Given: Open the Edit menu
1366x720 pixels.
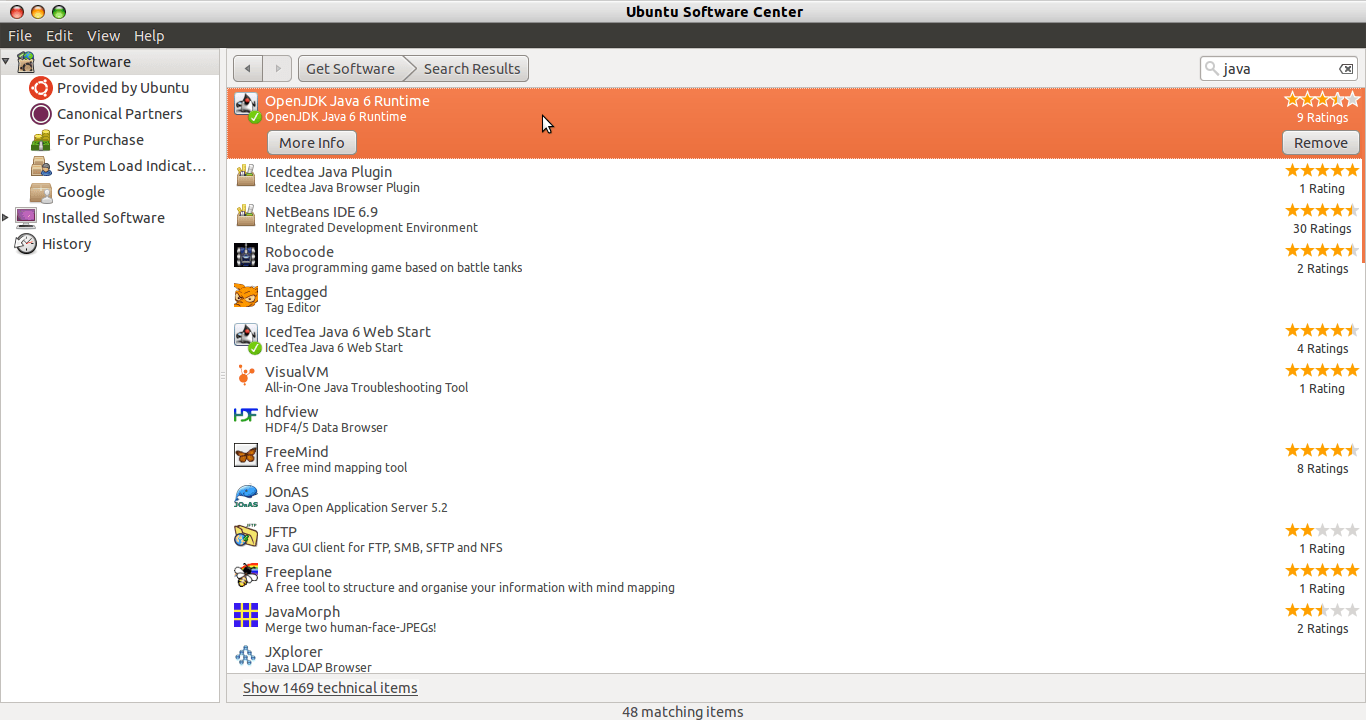Looking at the screenshot, I should 59,36.
